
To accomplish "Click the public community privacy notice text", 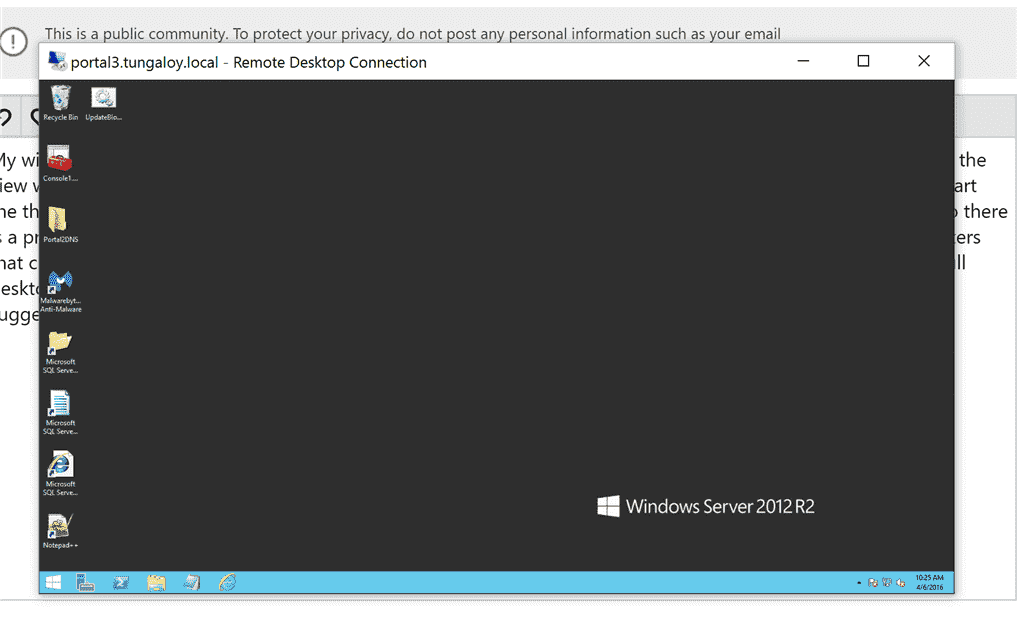I will pyautogui.click(x=413, y=34).
